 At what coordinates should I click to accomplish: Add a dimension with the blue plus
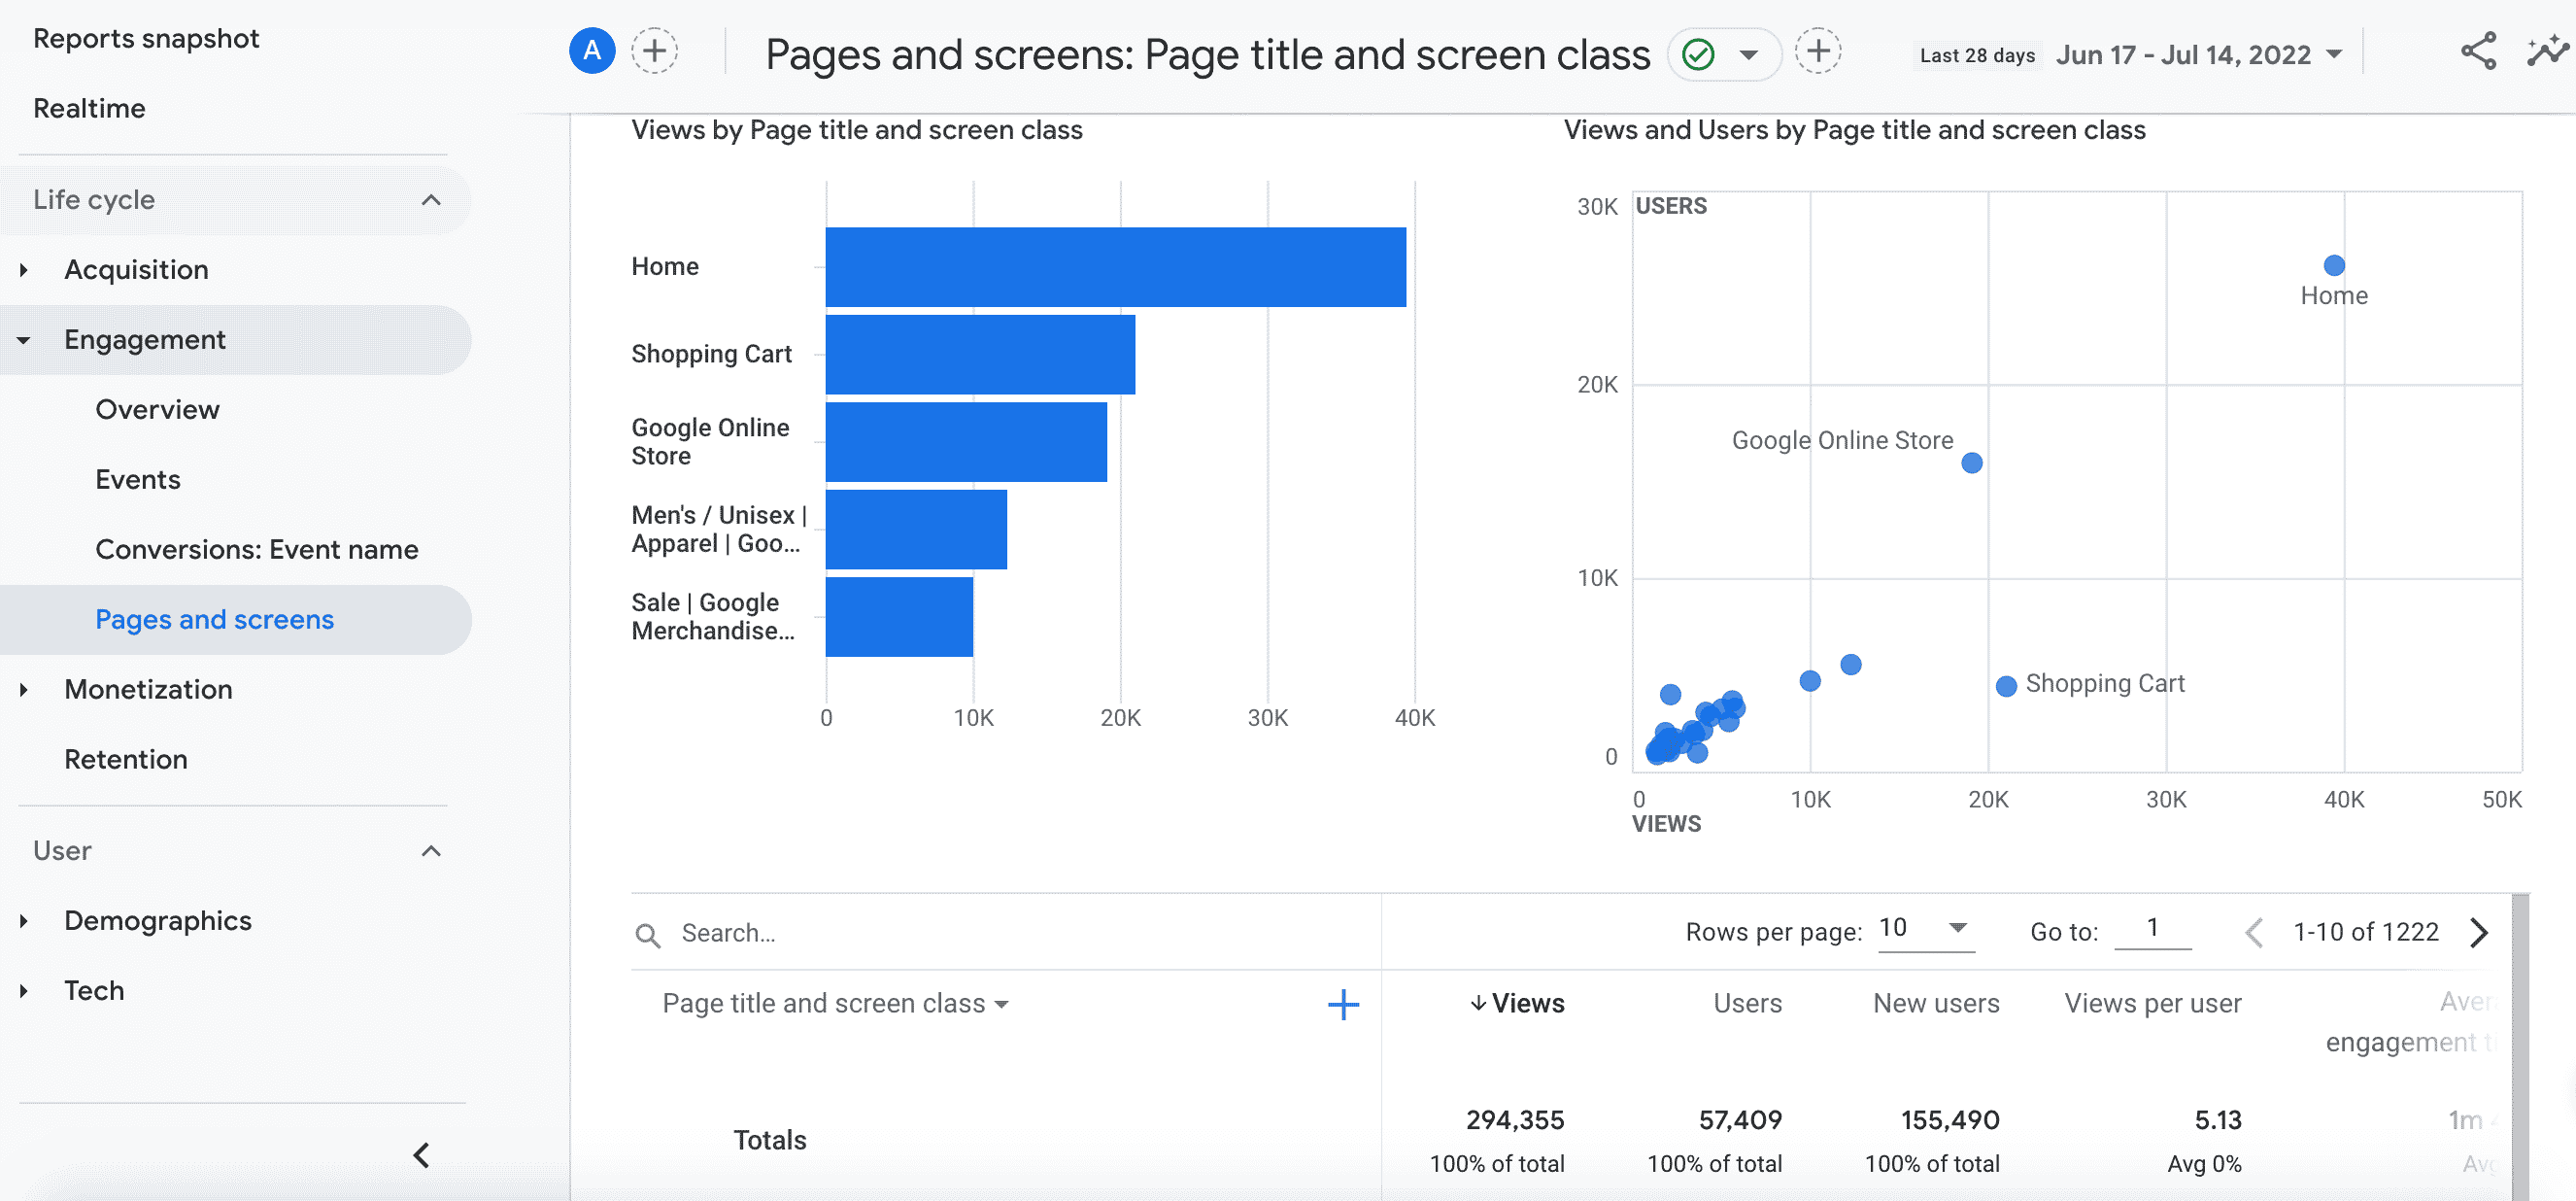[1342, 1004]
